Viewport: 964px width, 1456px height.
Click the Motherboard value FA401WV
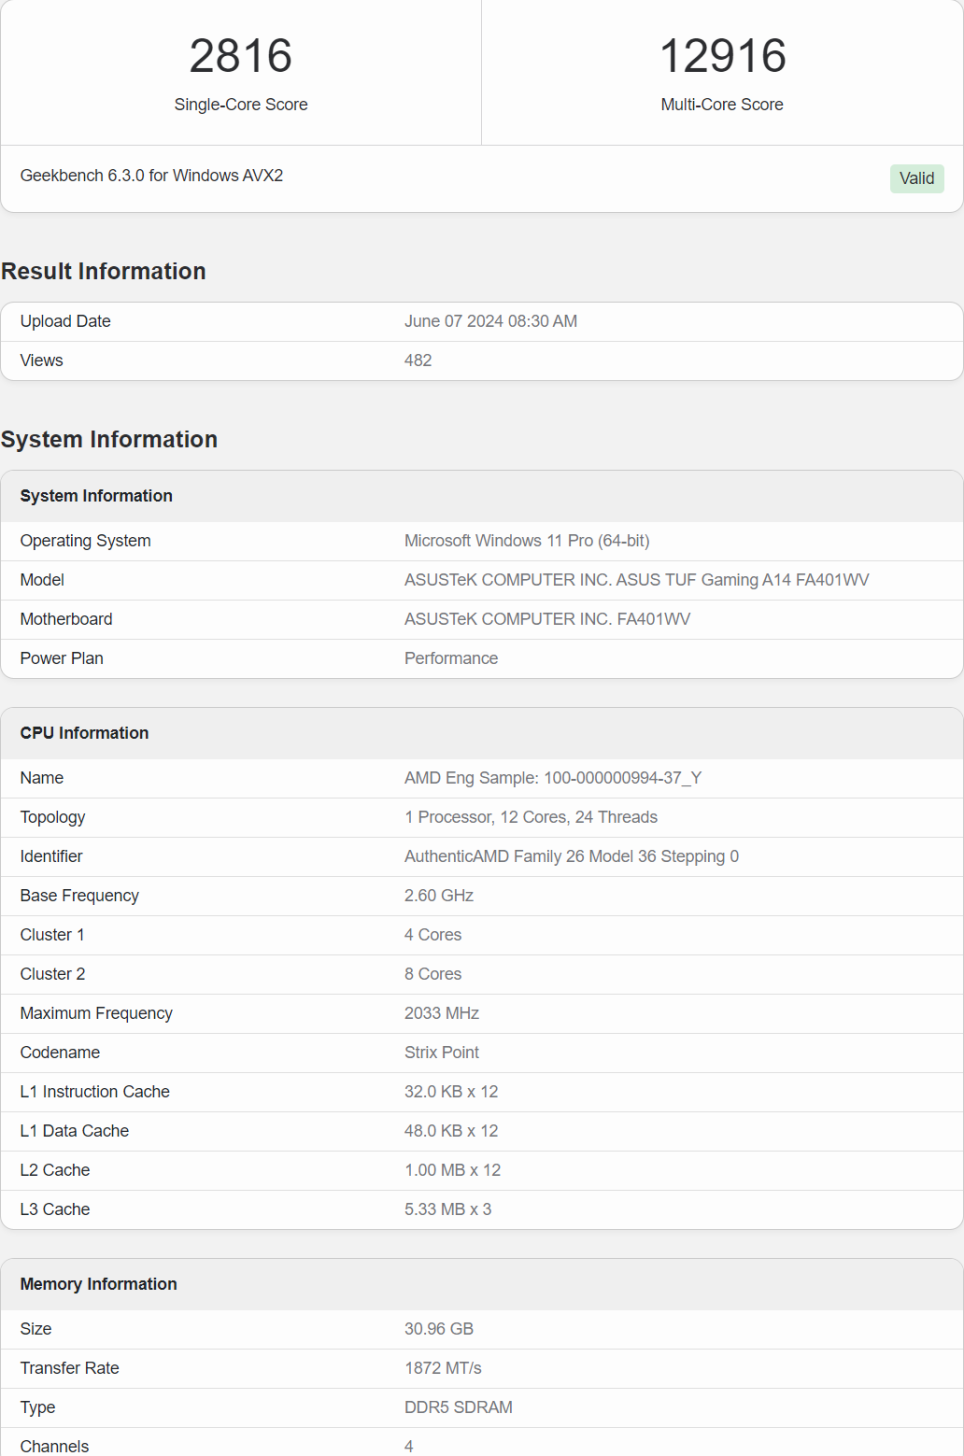click(547, 619)
